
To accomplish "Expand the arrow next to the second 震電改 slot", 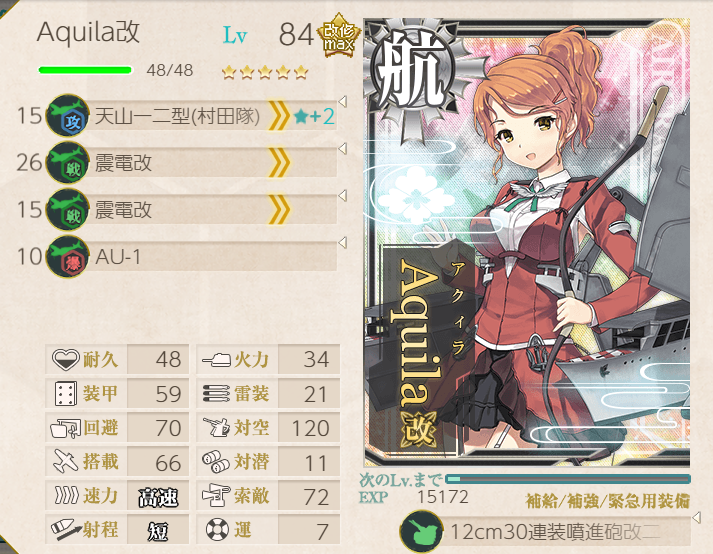I will click(x=342, y=196).
